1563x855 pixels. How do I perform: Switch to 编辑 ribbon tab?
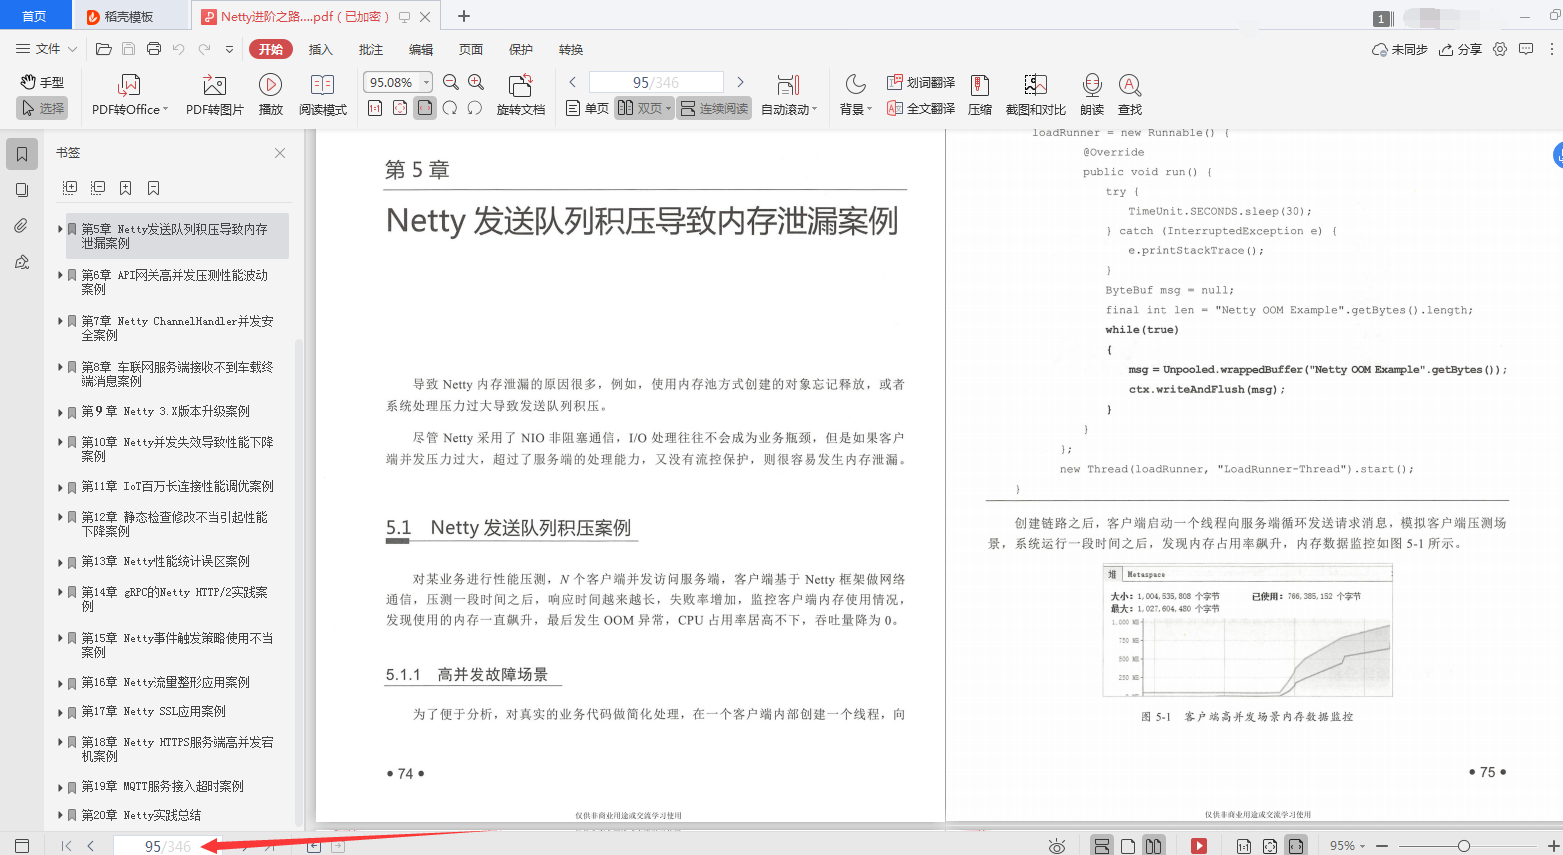[x=421, y=49]
